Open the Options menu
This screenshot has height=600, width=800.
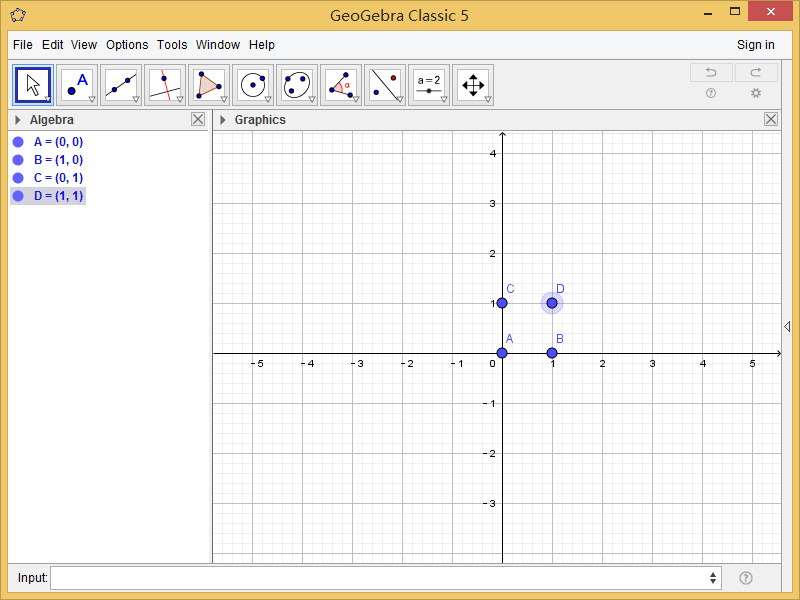coord(127,45)
